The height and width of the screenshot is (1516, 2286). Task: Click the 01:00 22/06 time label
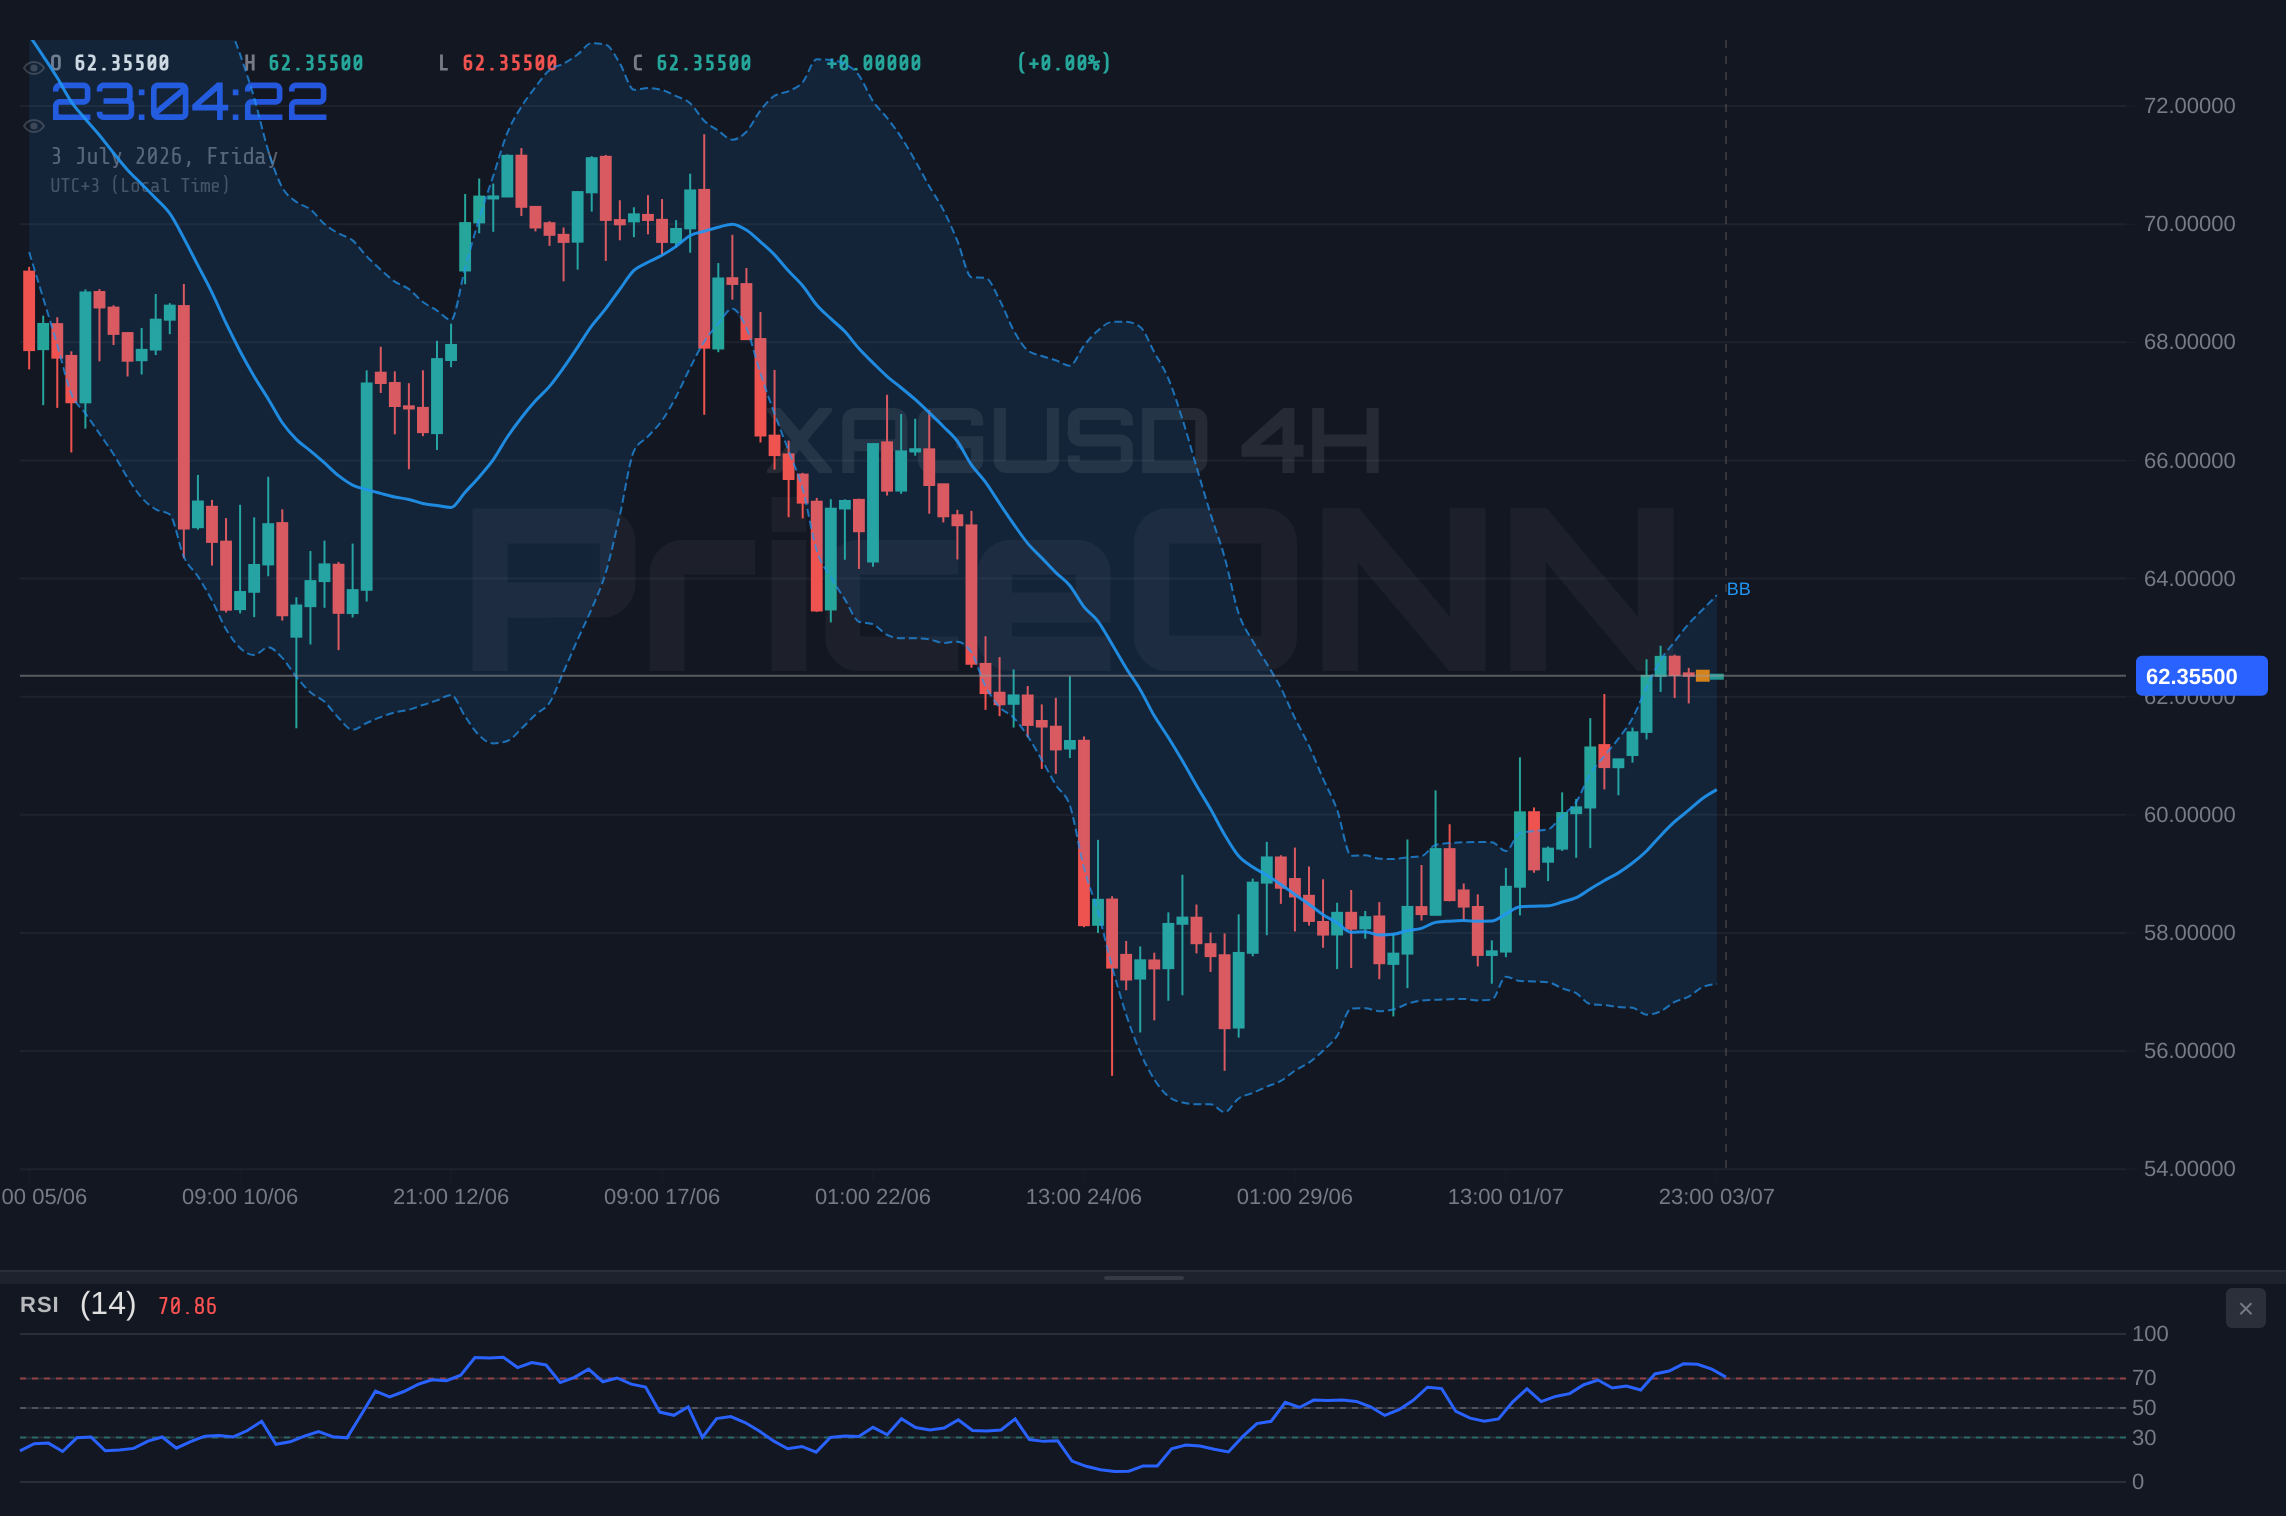click(x=873, y=1197)
